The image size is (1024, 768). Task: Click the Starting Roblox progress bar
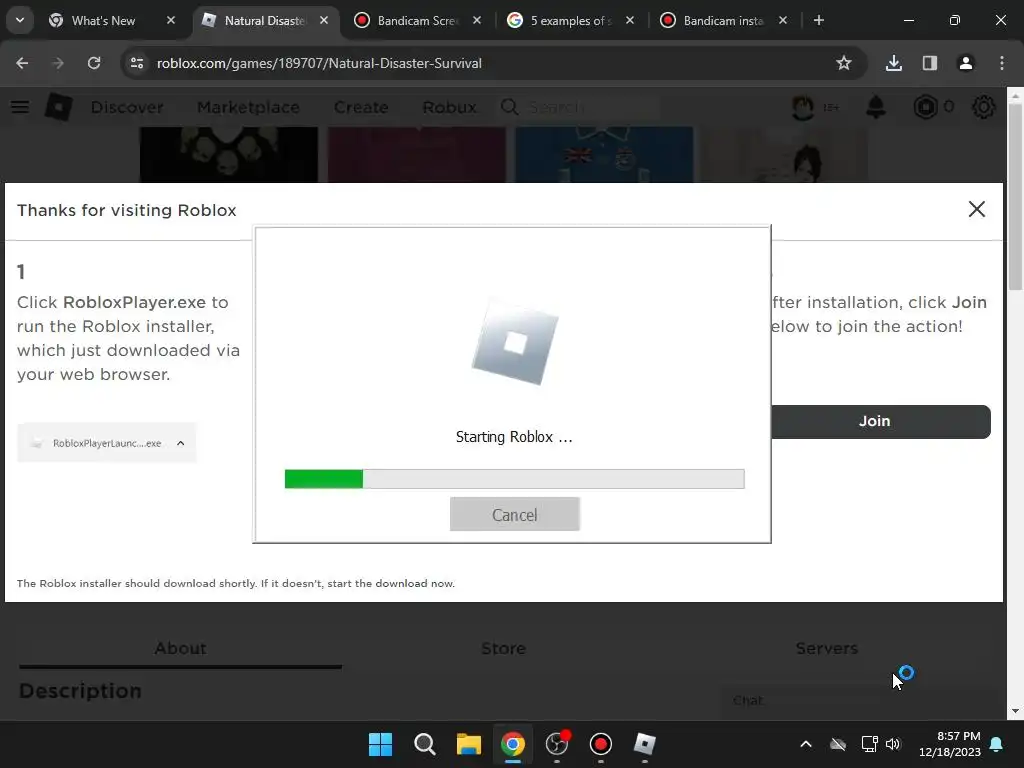(515, 479)
